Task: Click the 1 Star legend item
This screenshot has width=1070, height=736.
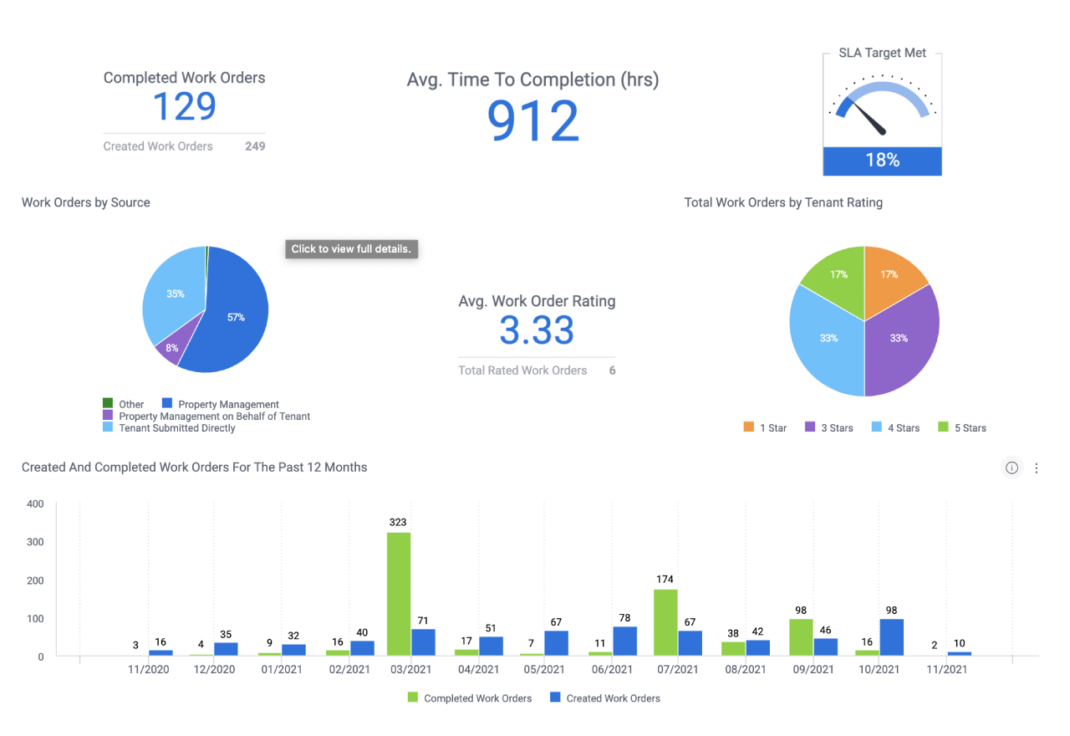Action: (765, 428)
